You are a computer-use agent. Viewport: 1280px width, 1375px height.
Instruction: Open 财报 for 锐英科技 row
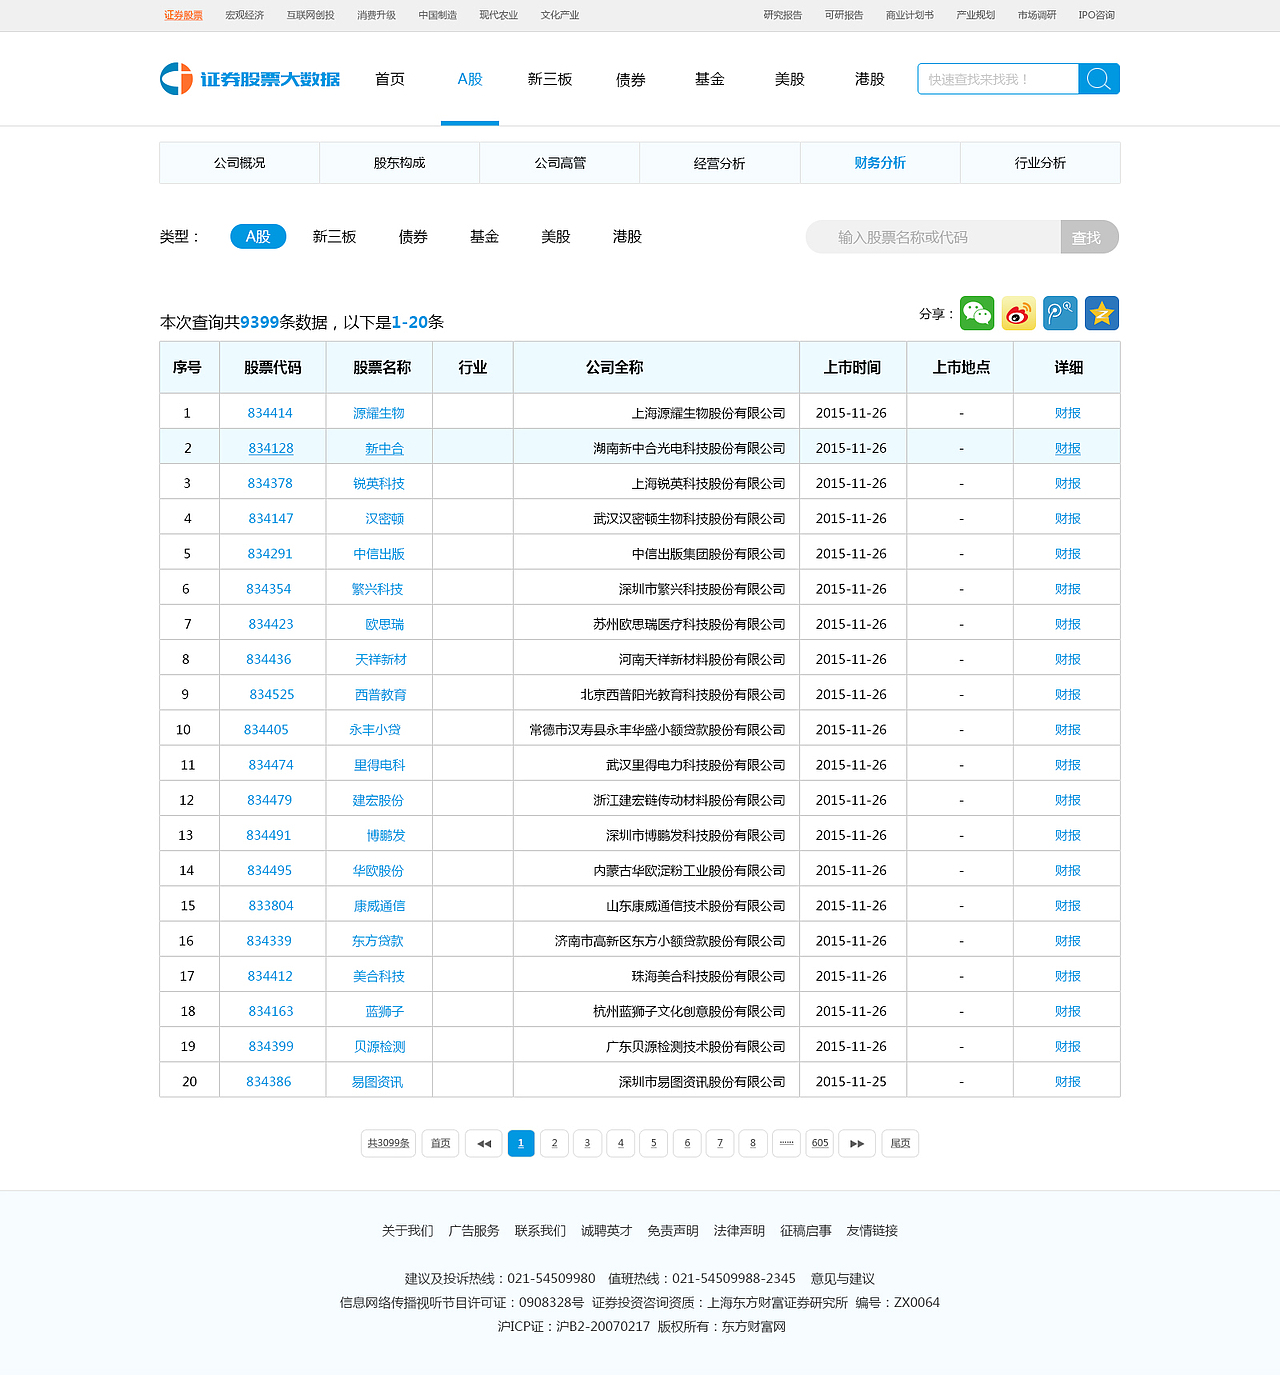coord(1067,484)
